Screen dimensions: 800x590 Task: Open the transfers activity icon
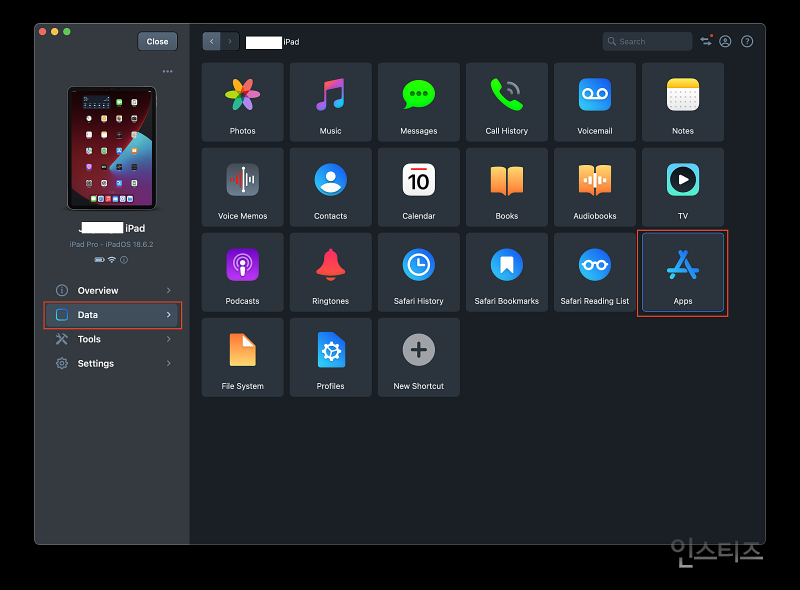coord(706,41)
